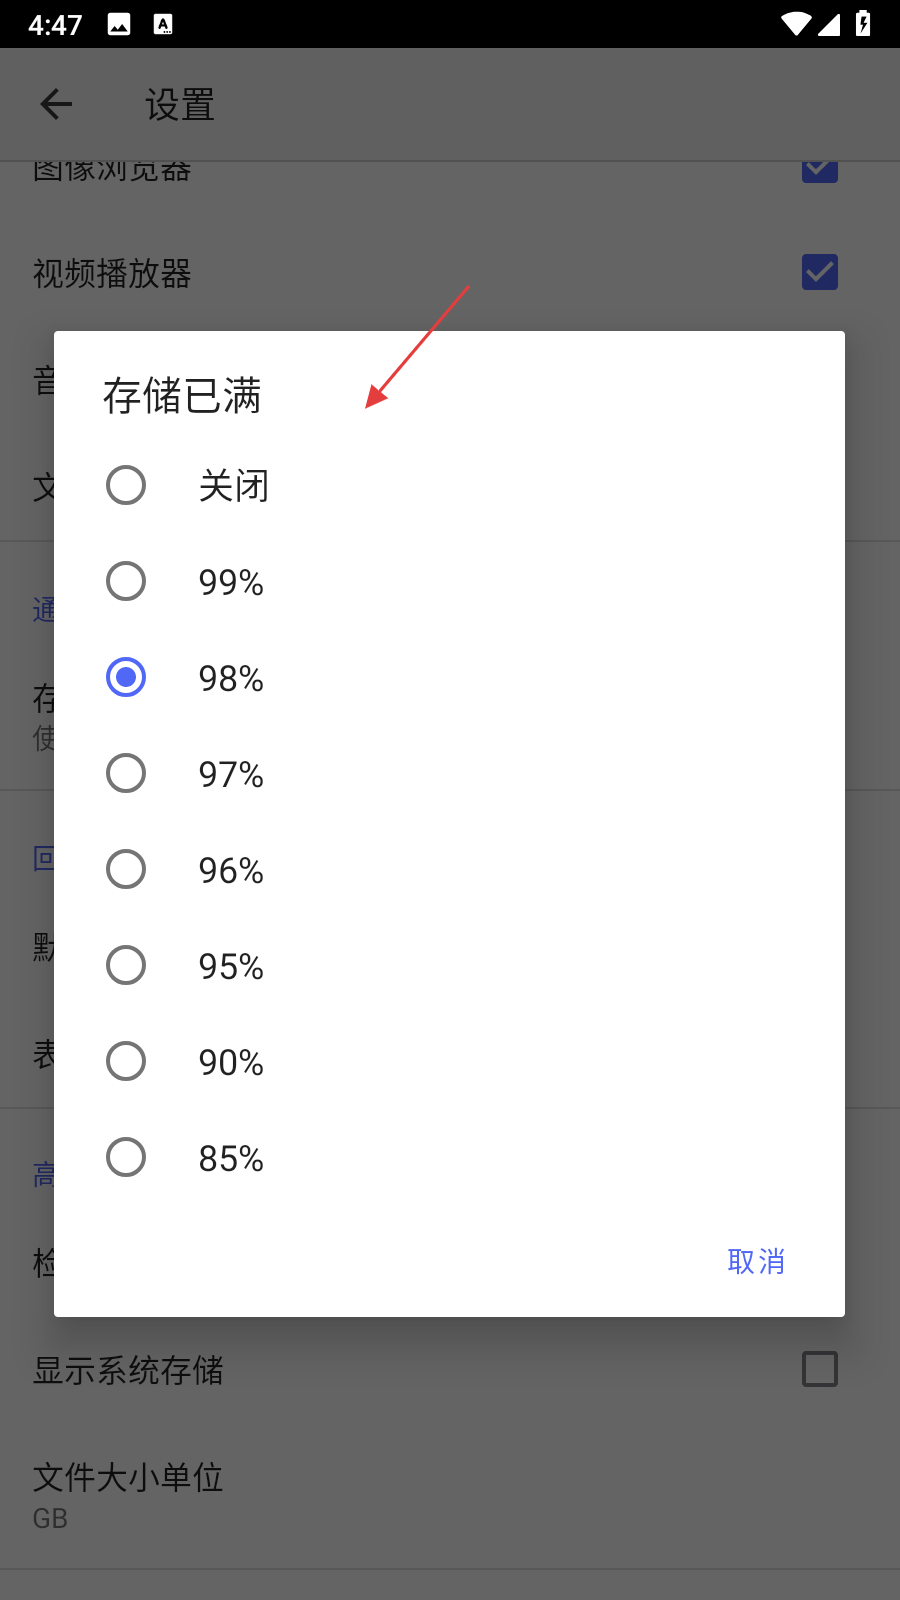Select the 90% radio button
This screenshot has height=1600, width=900.
click(x=126, y=1062)
